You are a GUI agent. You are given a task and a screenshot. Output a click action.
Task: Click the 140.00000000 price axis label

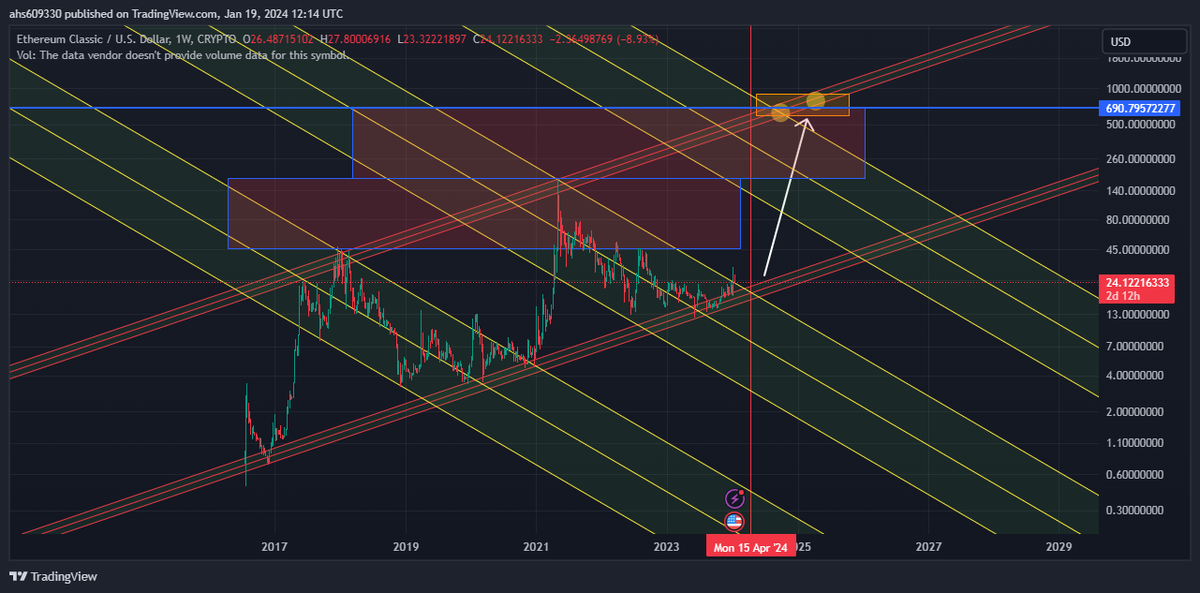click(1136, 190)
